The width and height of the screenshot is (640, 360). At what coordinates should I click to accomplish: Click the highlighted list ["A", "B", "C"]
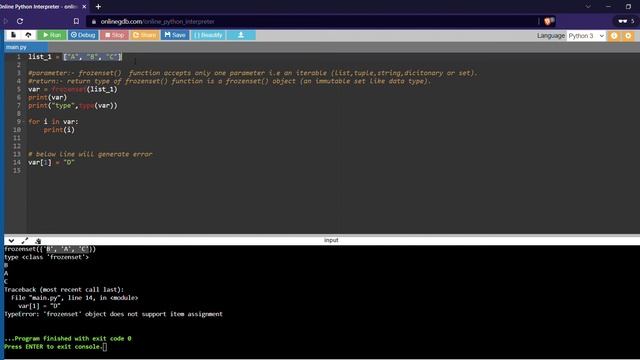(x=93, y=57)
